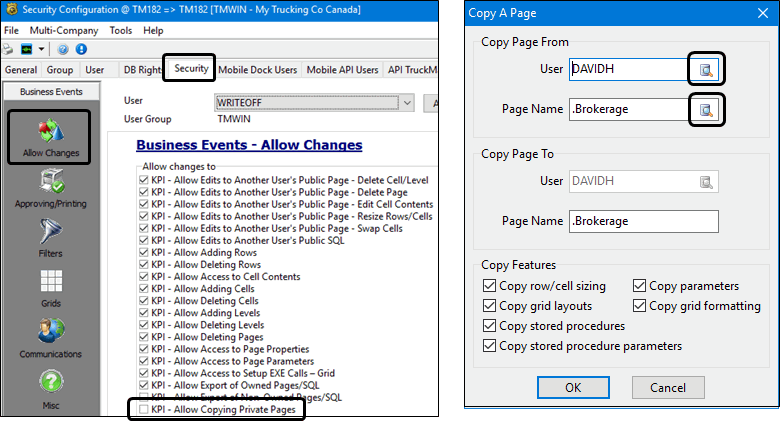Open the Help menu
Screen dimensions: 780x421
point(153,30)
